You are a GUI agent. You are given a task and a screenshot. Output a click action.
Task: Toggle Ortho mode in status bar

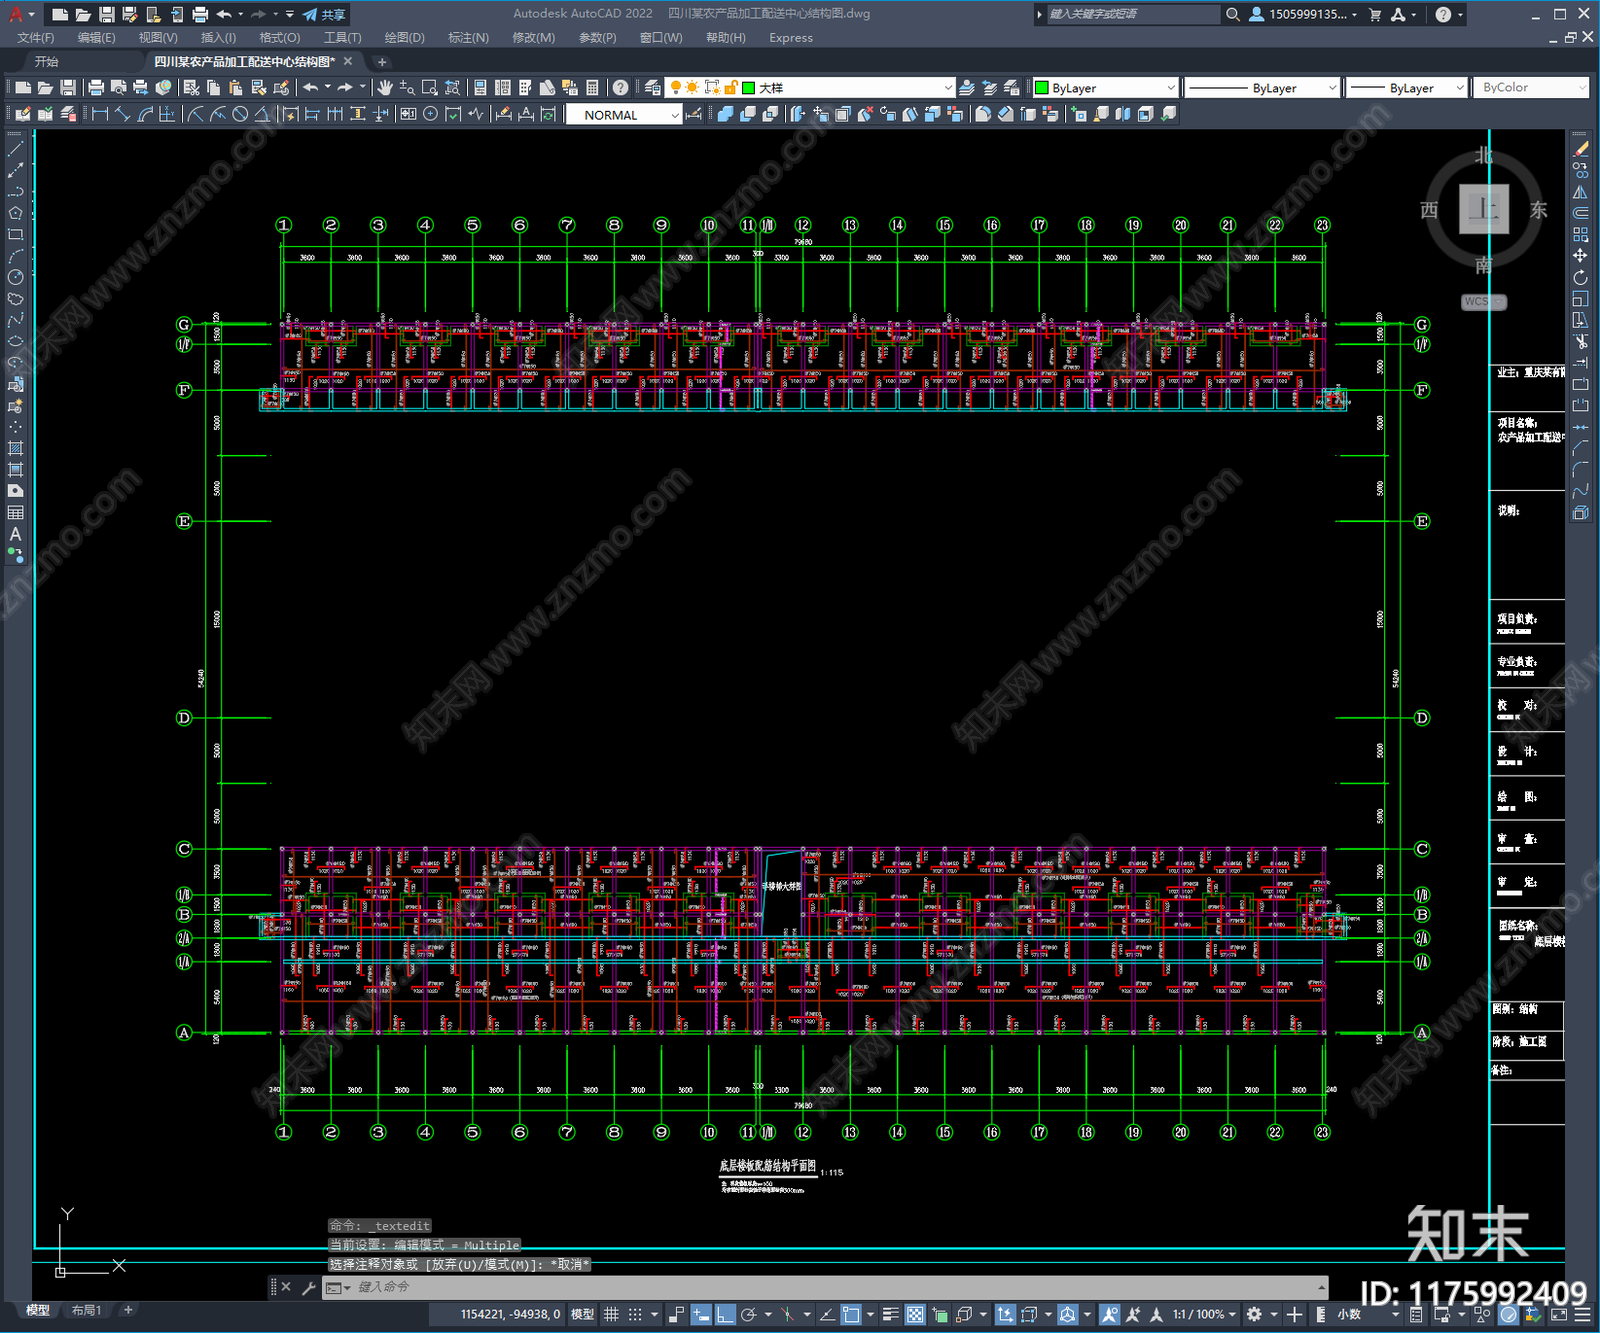pyautogui.click(x=725, y=1314)
